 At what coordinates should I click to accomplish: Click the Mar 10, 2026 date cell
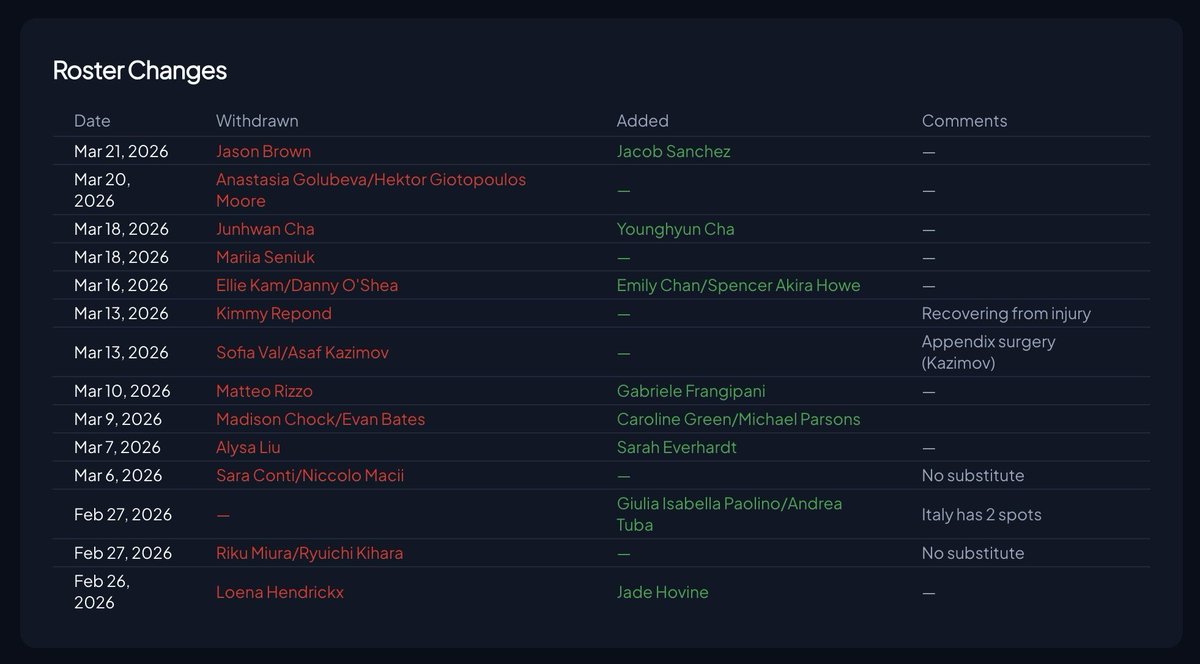(122, 391)
